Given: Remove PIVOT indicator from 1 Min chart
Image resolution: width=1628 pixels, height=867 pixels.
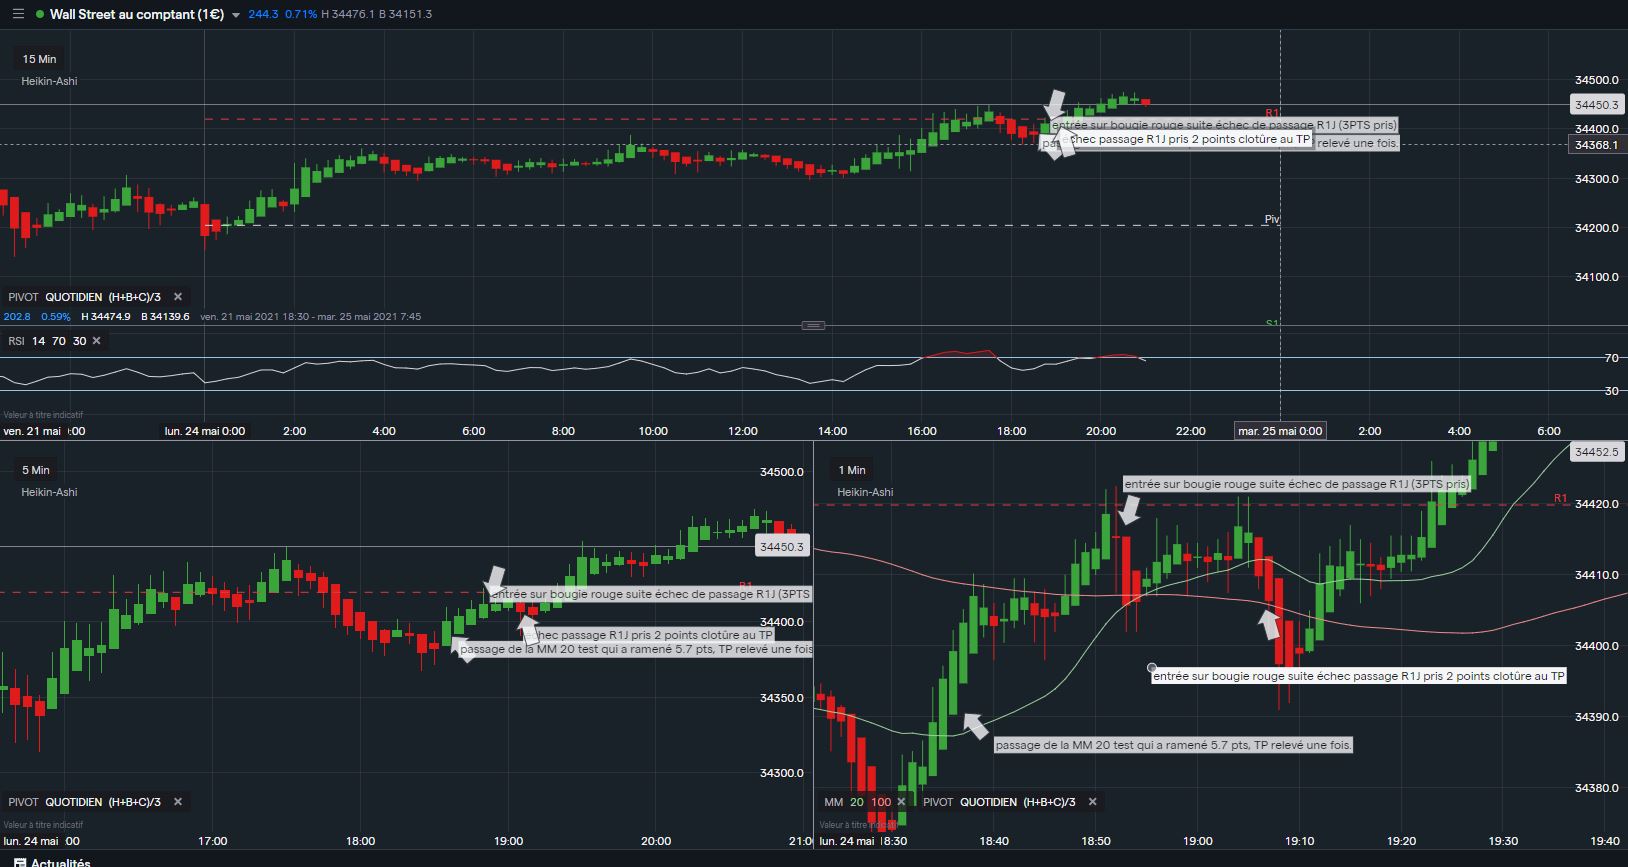Looking at the screenshot, I should [1093, 802].
